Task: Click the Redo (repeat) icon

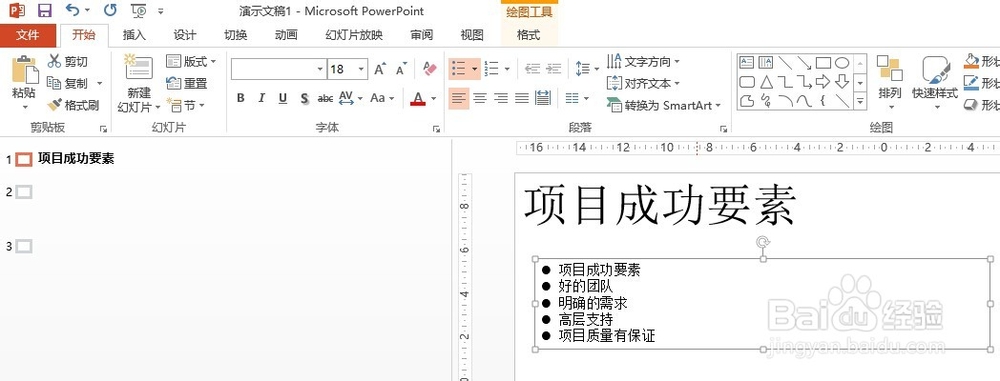Action: [110, 10]
